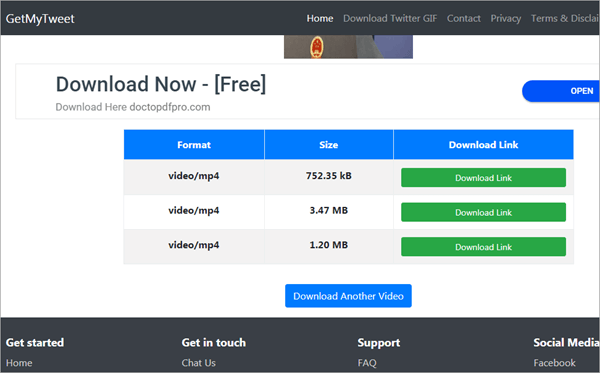
Task: Select video/mp4 in the 1.20 MB row
Action: click(x=194, y=245)
